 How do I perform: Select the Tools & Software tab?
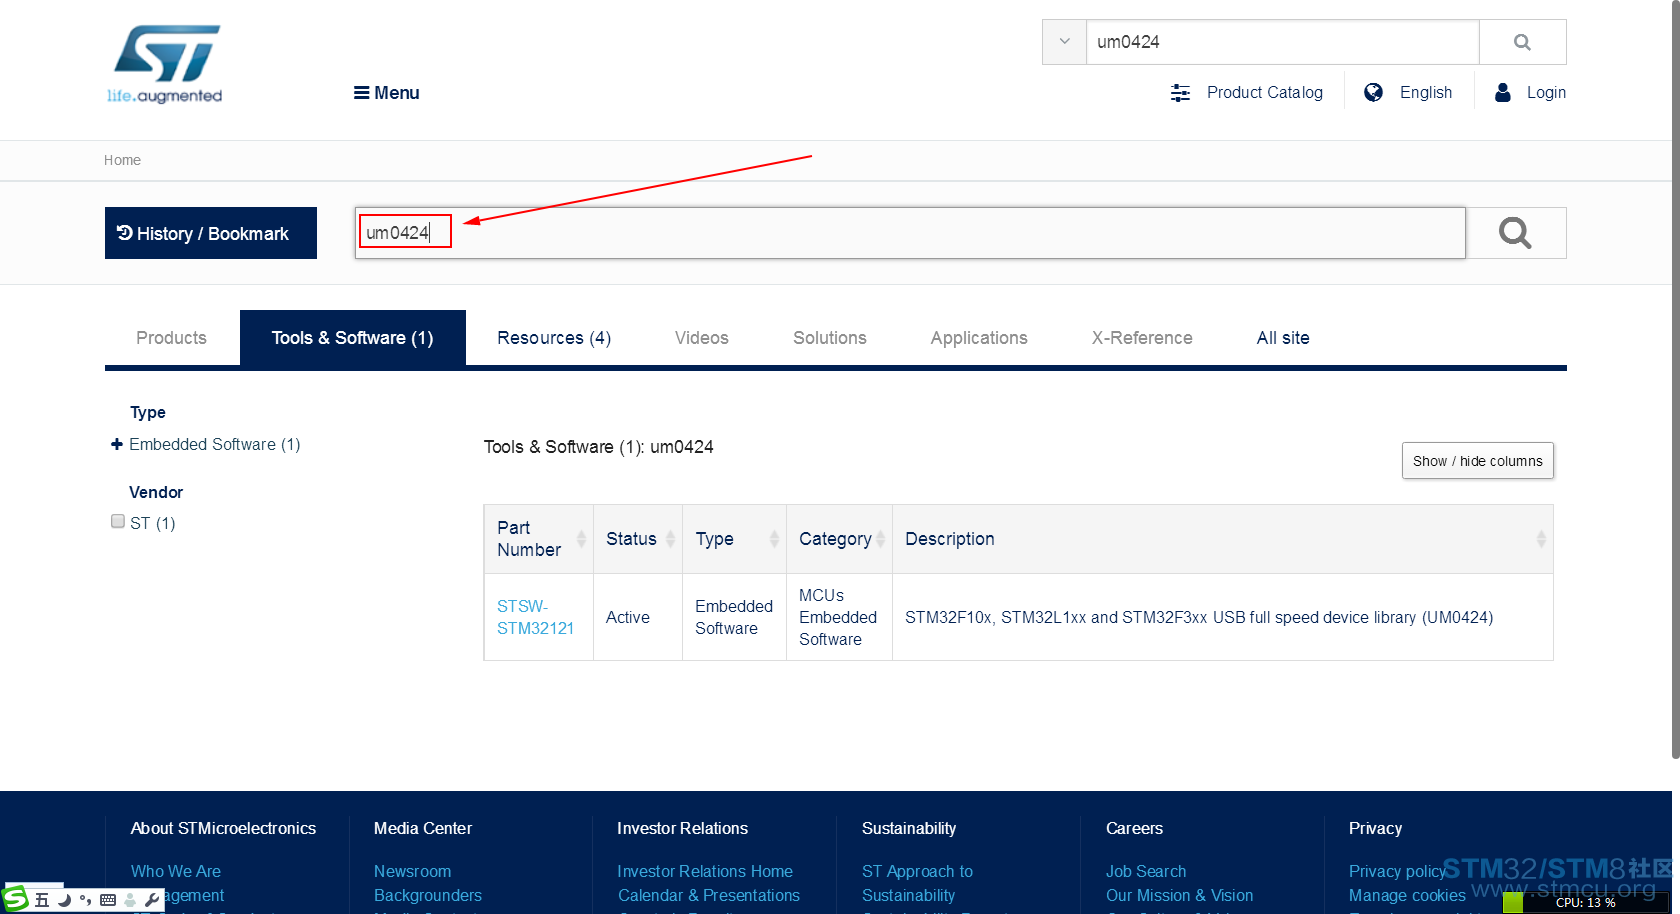[x=352, y=338]
